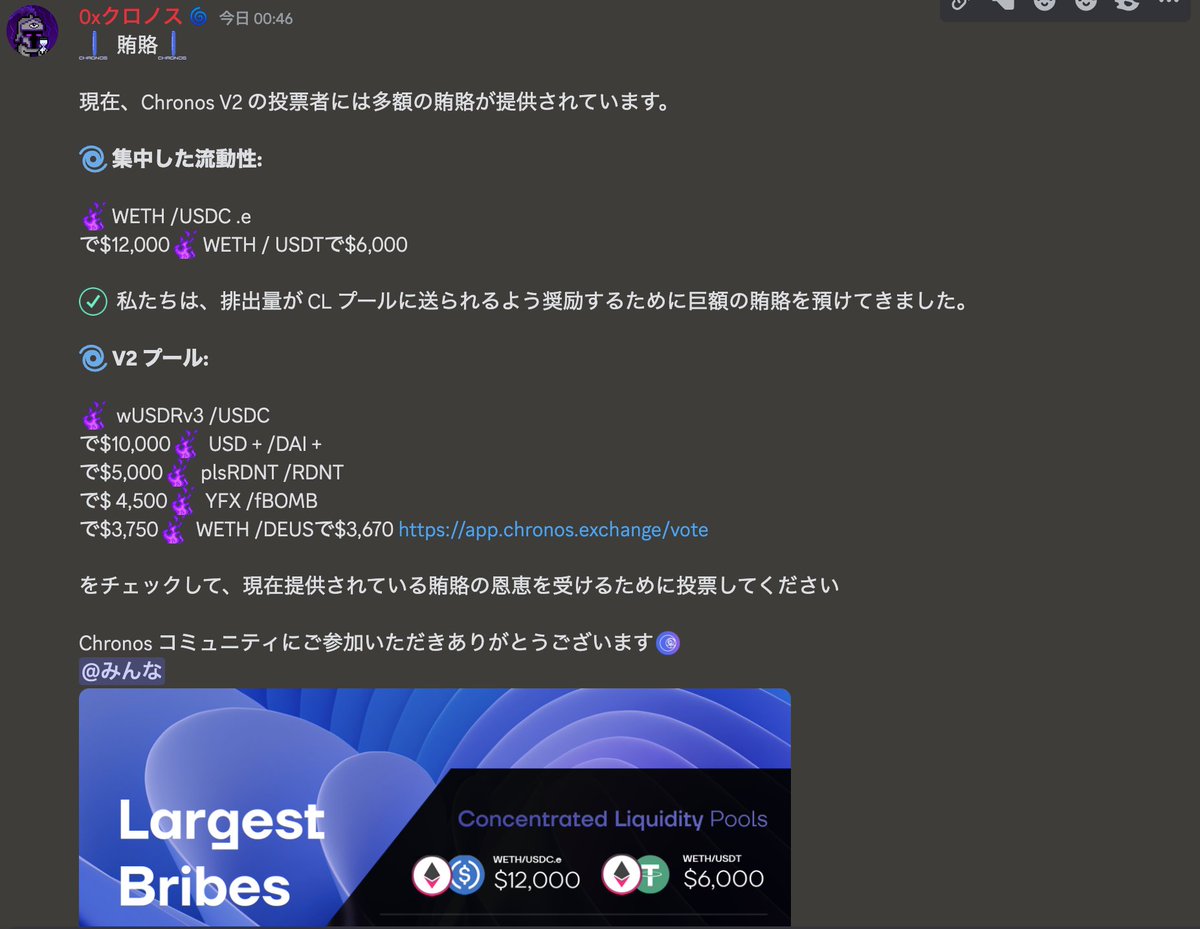Click the Chronos コミュニティ thank-you line

[366, 643]
